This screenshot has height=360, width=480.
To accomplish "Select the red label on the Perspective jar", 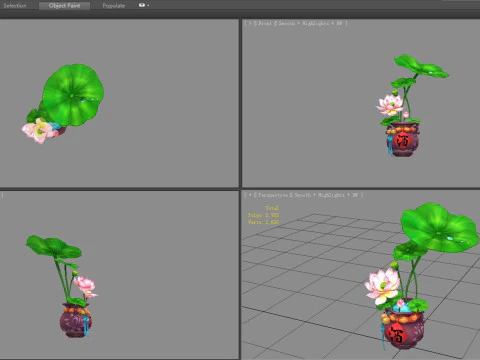I will (x=396, y=333).
